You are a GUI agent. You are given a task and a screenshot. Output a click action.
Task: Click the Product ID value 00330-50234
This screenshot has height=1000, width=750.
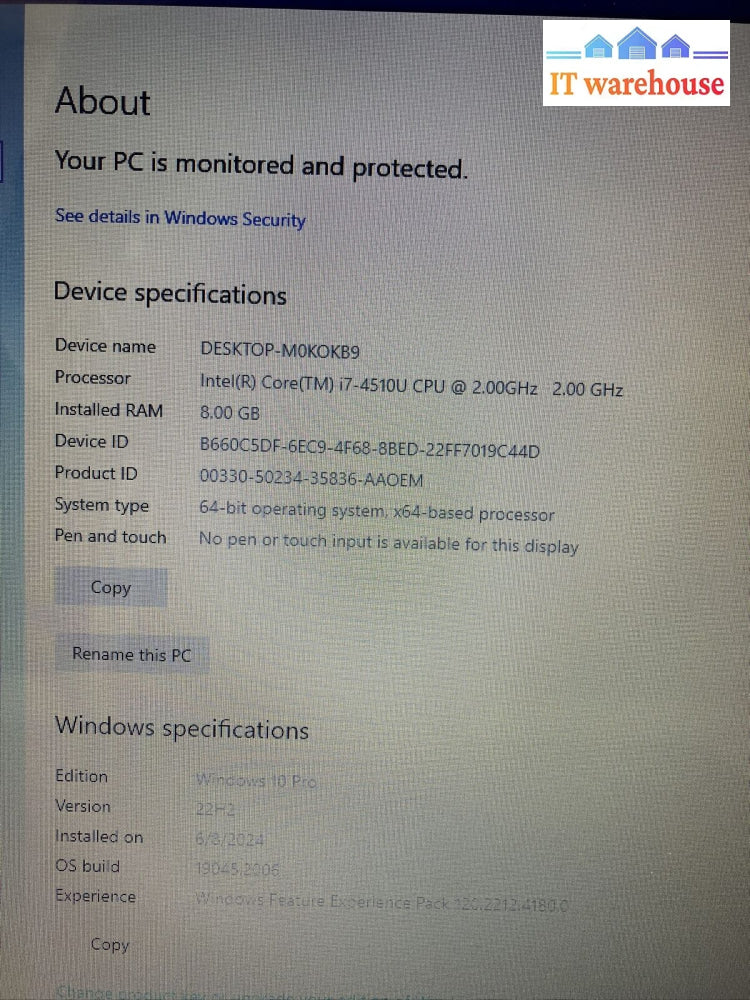[311, 478]
